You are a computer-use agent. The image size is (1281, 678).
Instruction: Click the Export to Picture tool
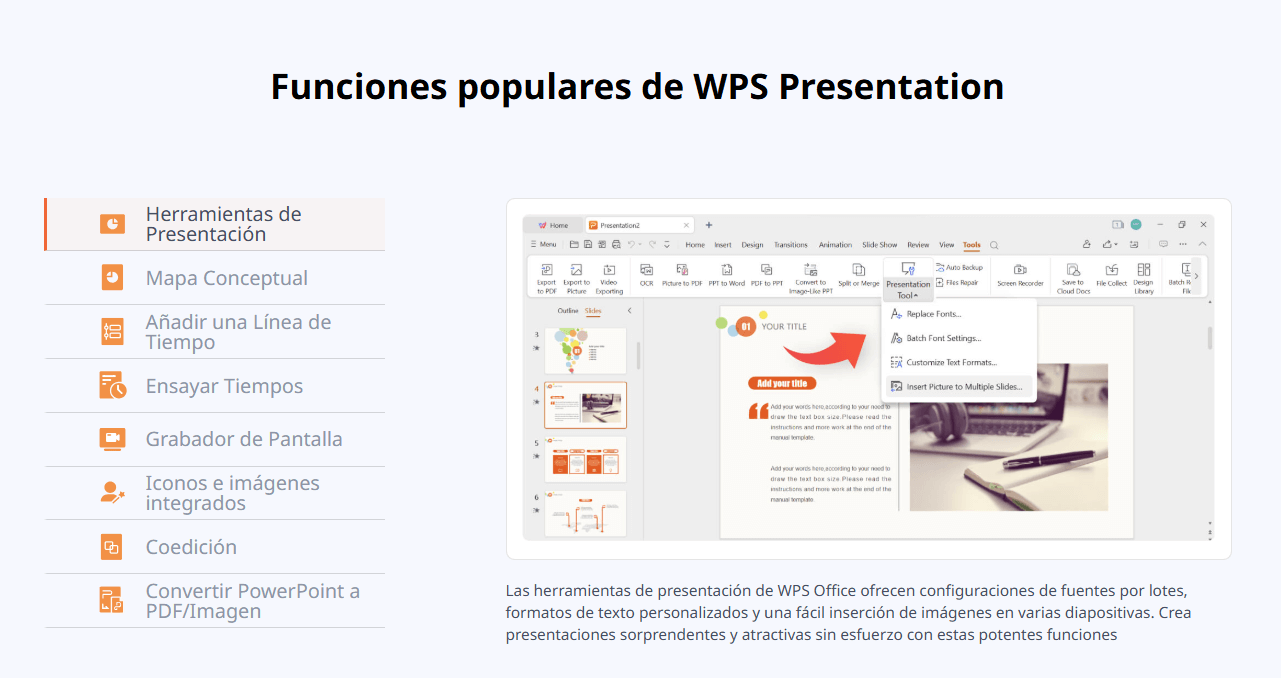click(577, 277)
